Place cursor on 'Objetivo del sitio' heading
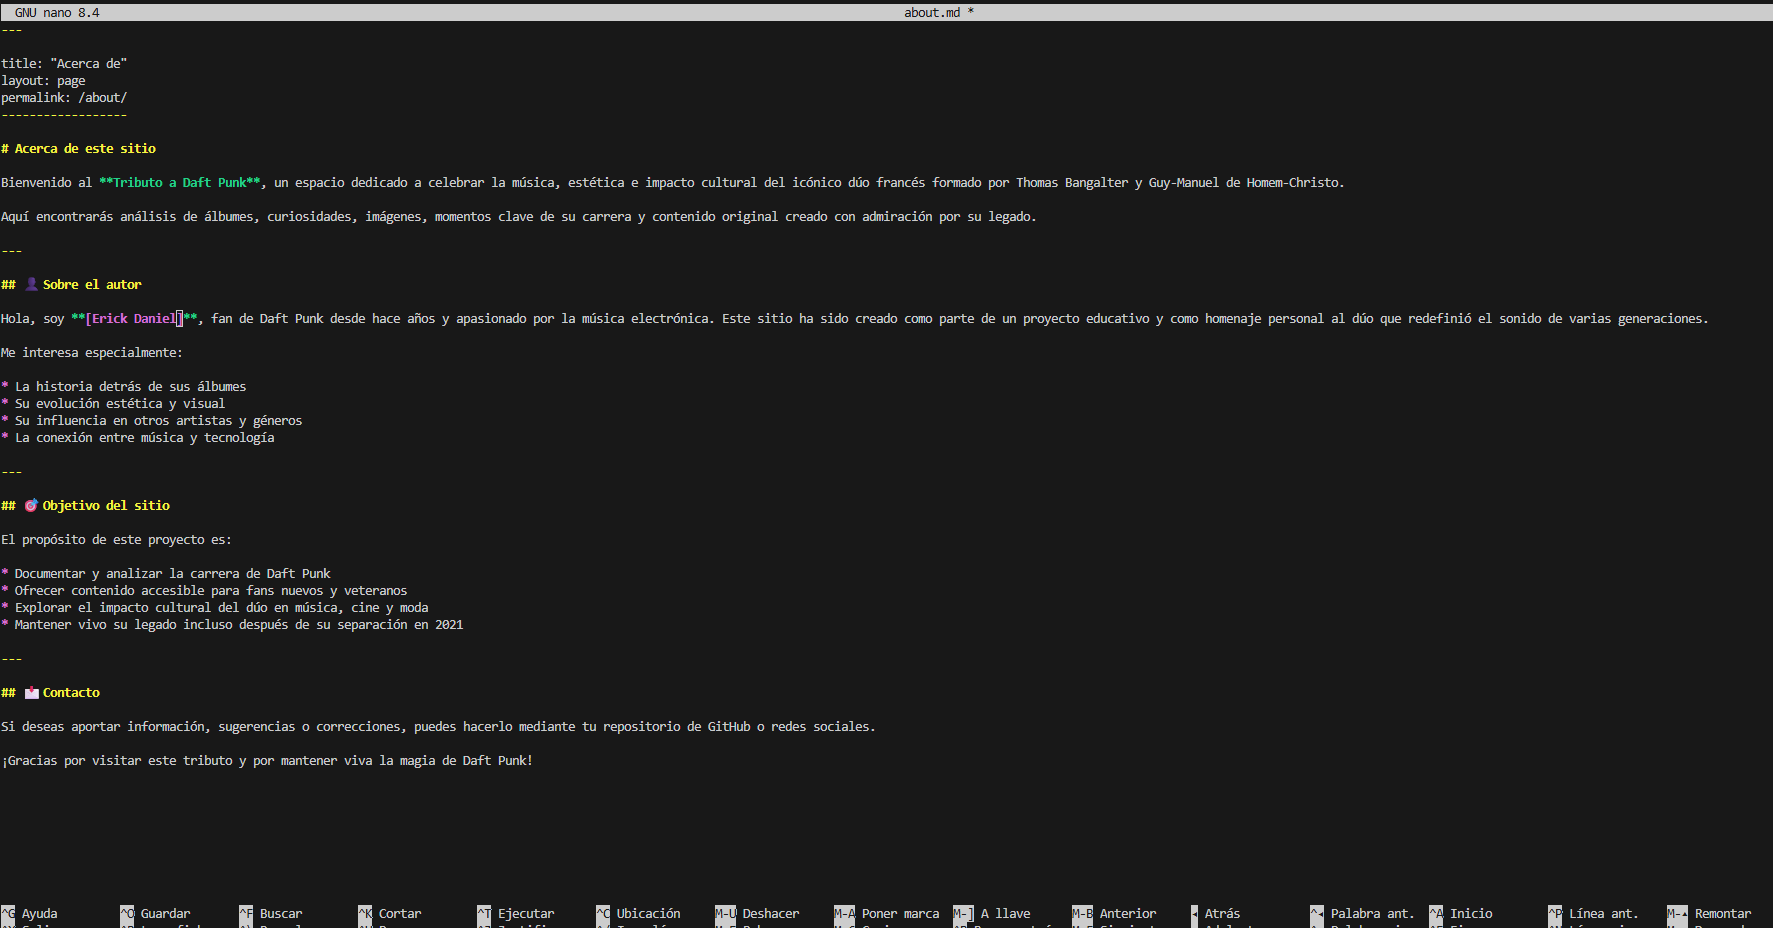 [x=105, y=506]
